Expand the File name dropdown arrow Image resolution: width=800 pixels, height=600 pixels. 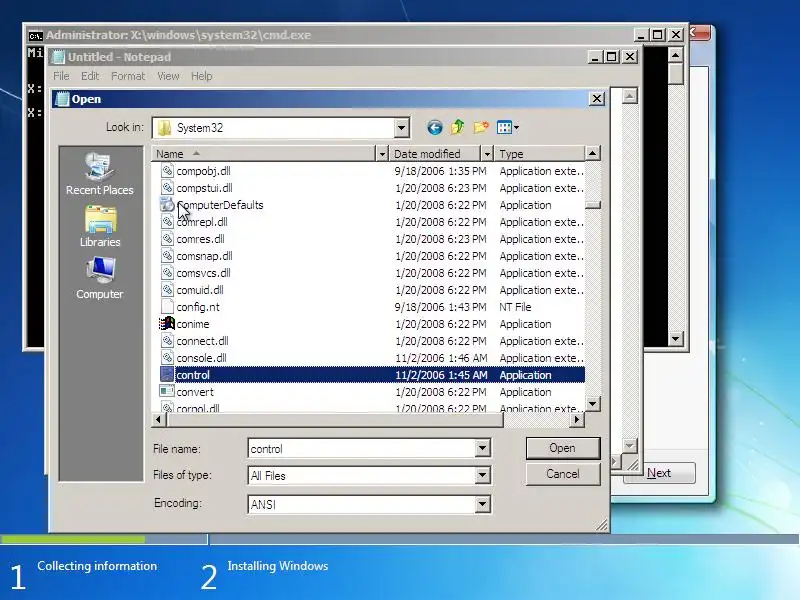(x=482, y=448)
